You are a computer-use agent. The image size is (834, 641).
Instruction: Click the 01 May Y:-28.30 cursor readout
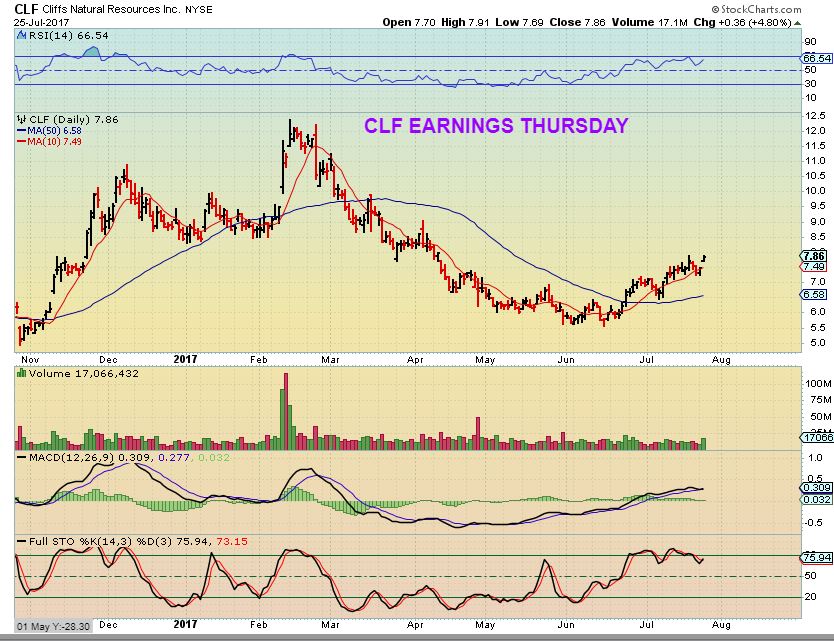(53, 626)
